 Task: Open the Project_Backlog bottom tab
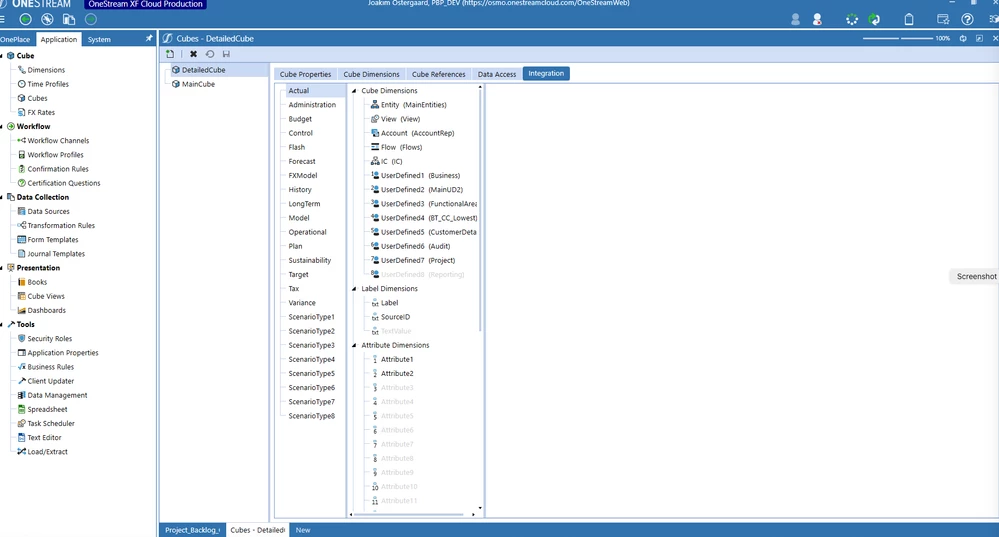click(192, 530)
